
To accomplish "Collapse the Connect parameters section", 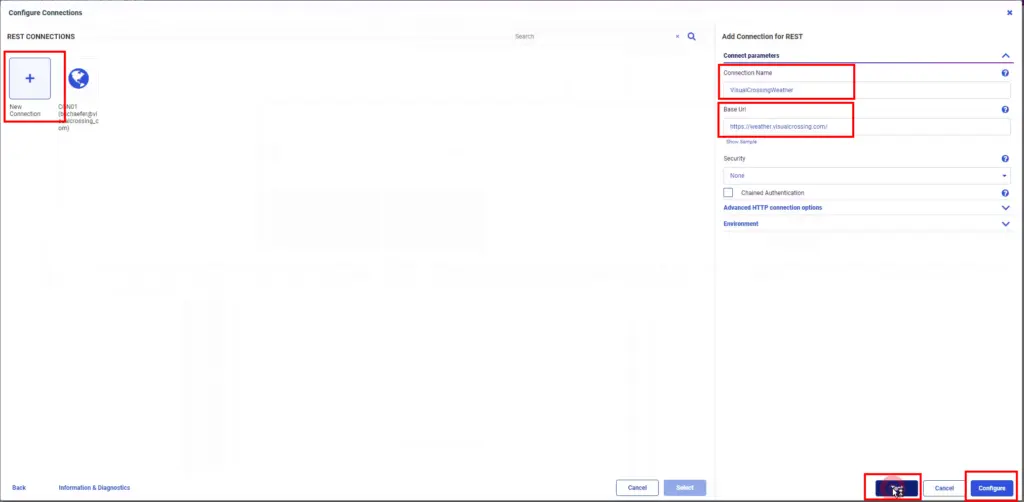I will point(1005,56).
